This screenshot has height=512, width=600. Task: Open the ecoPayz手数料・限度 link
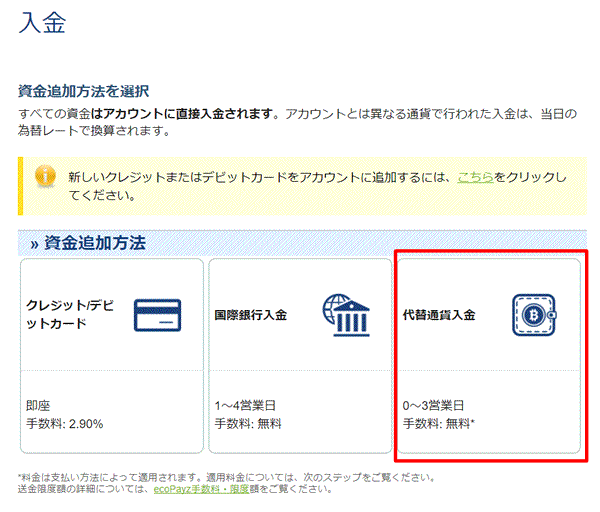point(201,489)
